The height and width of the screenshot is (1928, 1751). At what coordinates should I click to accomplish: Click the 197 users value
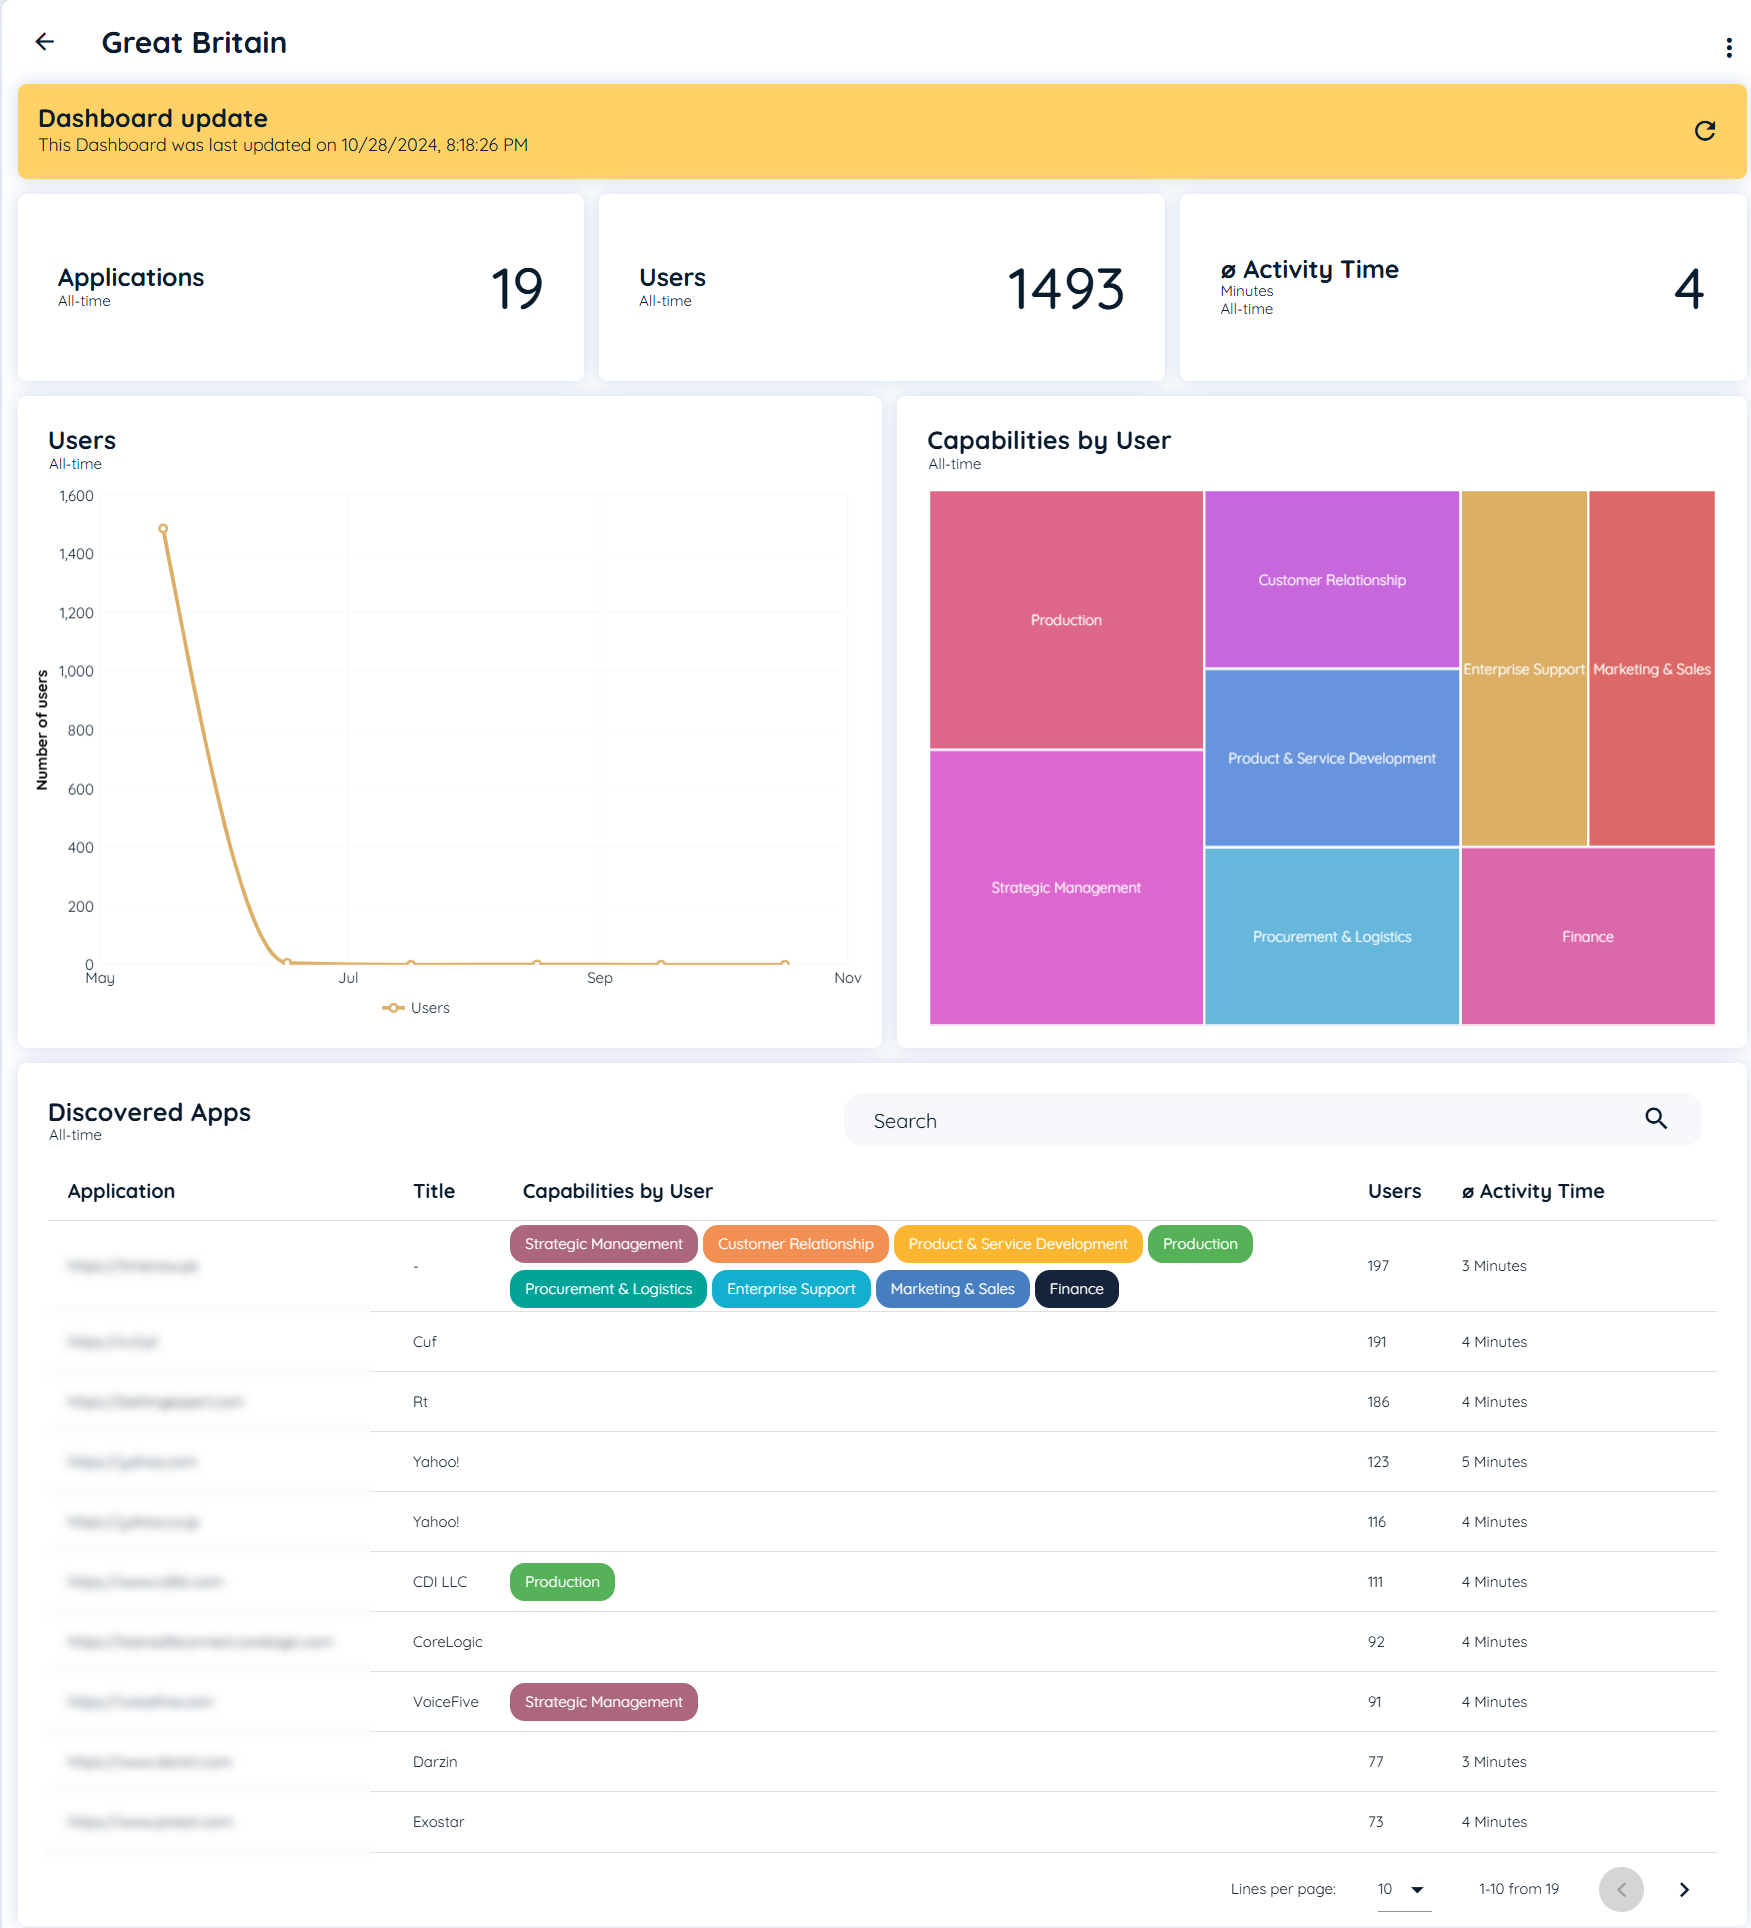[1378, 1266]
